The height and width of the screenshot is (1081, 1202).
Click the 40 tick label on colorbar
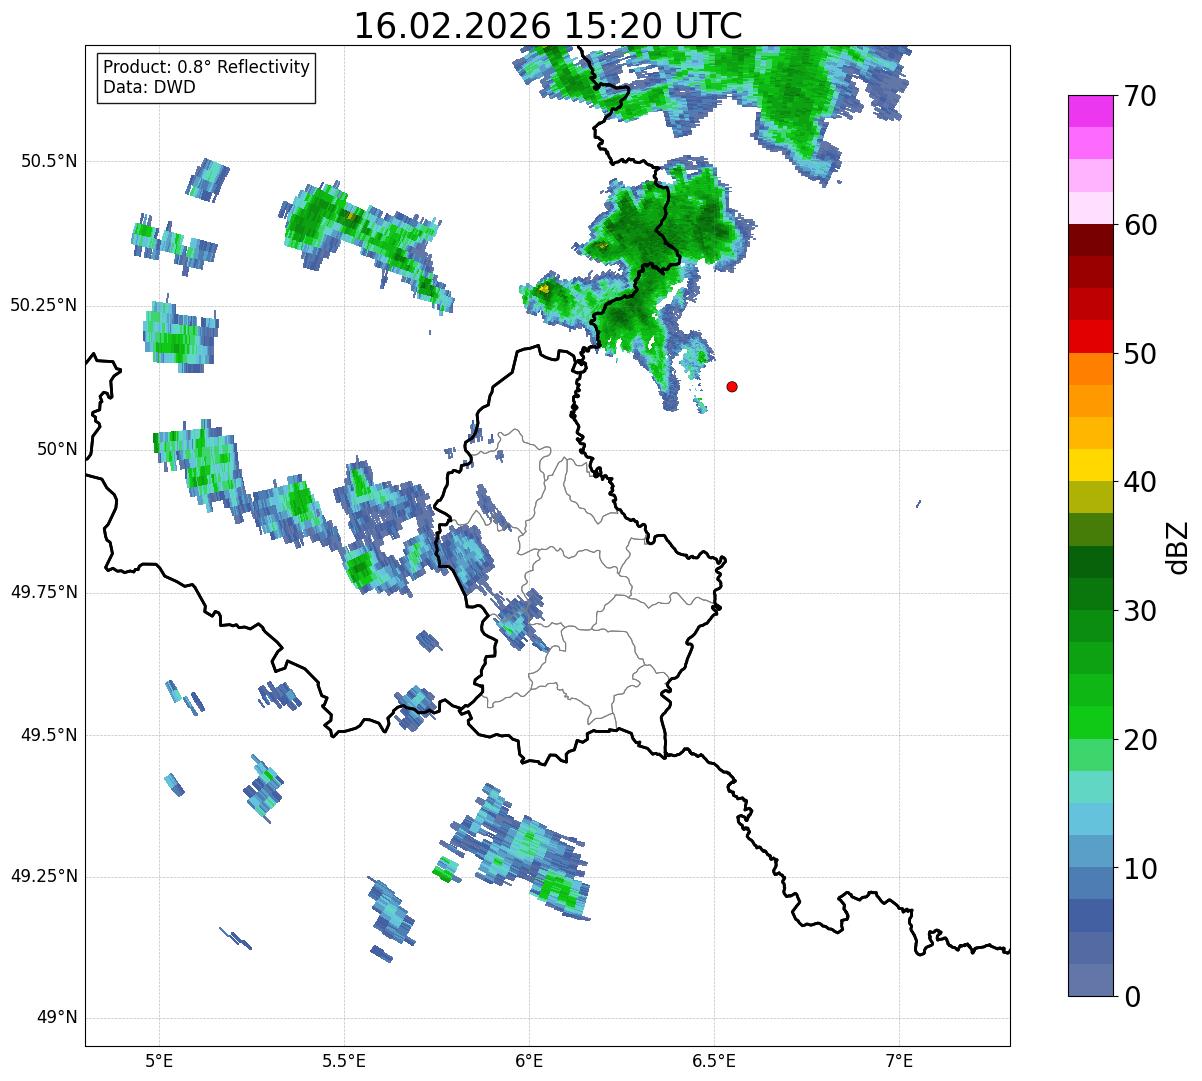(x=1140, y=482)
